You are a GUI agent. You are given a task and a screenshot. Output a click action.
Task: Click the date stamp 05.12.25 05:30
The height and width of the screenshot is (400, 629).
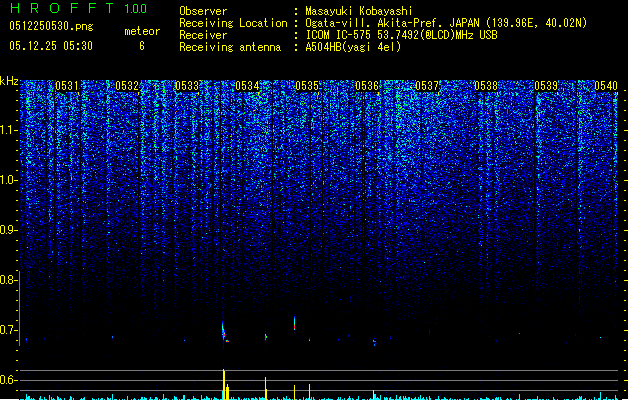pos(51,46)
